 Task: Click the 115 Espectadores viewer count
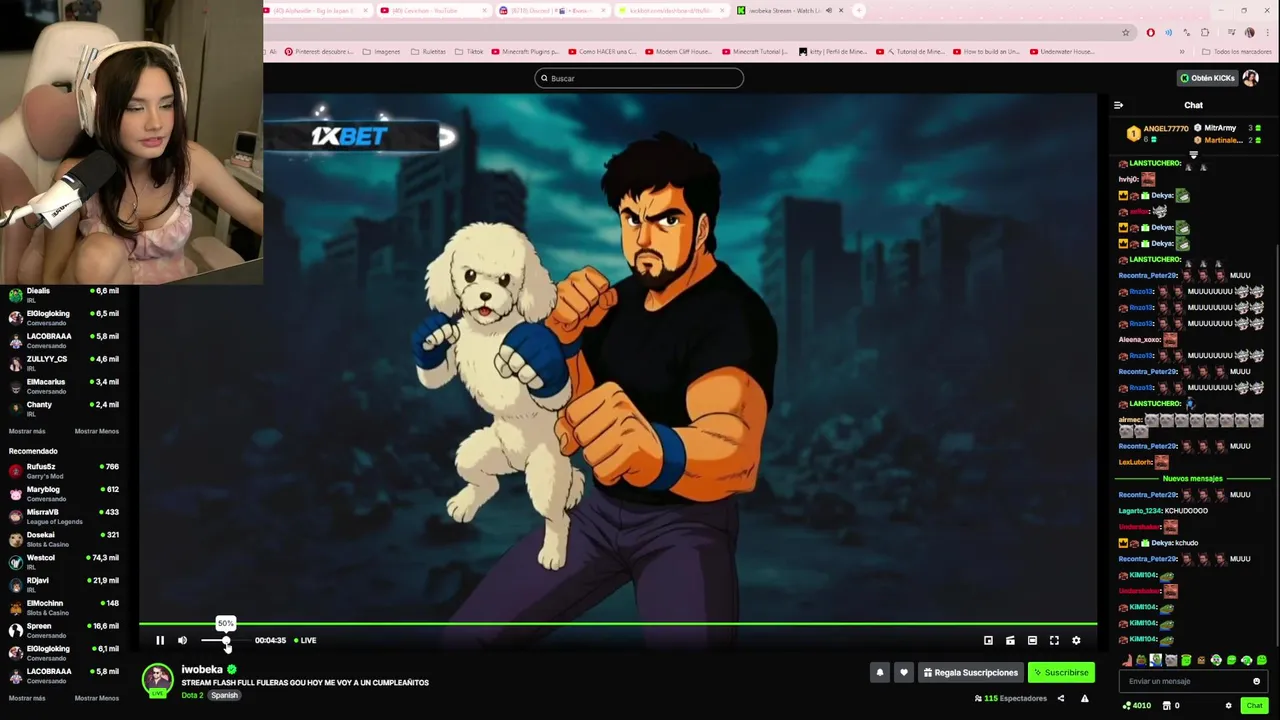pos(1011,698)
